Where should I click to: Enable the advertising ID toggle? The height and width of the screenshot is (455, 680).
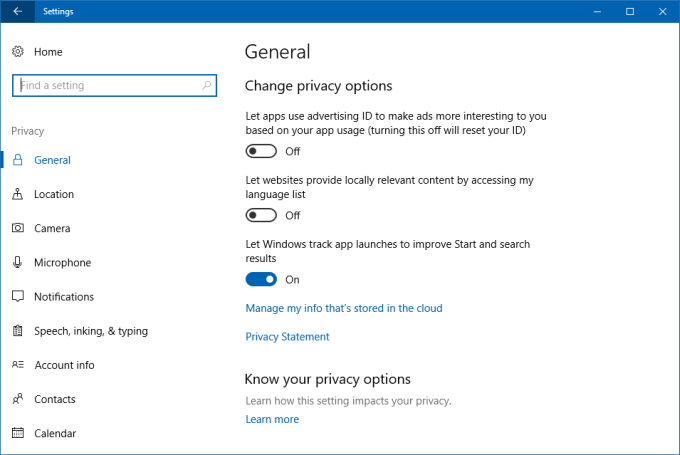261,151
